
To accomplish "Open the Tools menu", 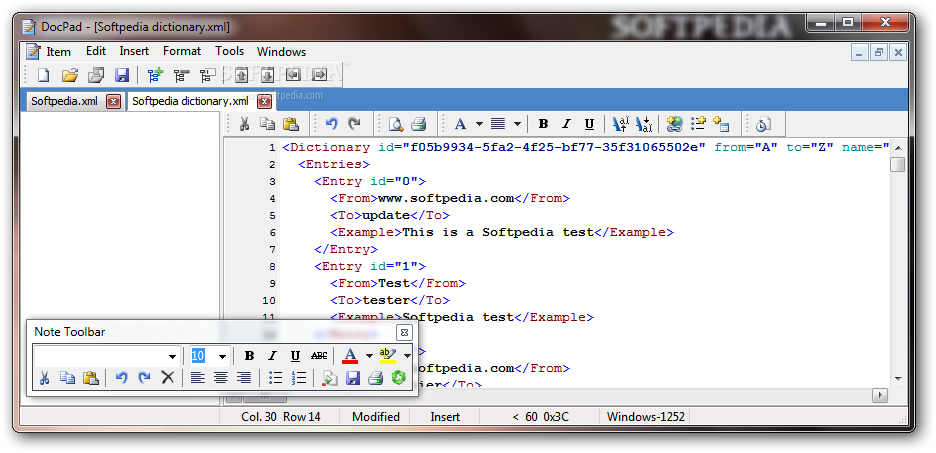I will (x=230, y=51).
